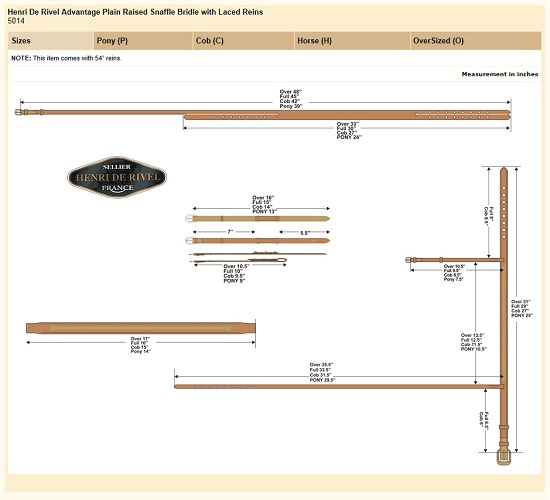This screenshot has width=550, height=500.
Task: Click the silver buckle on crownpiece end
Action: 18,112
